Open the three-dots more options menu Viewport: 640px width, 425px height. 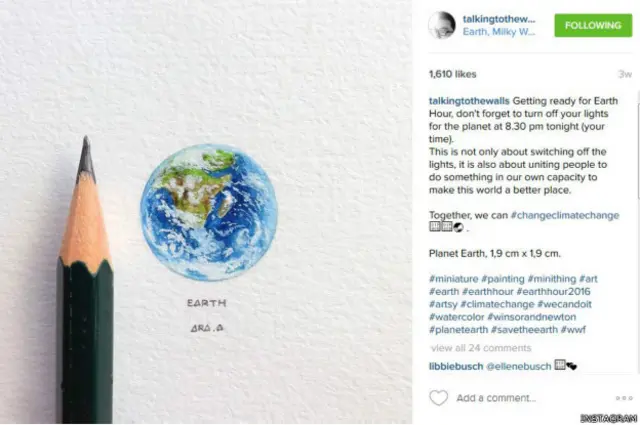coord(624,398)
